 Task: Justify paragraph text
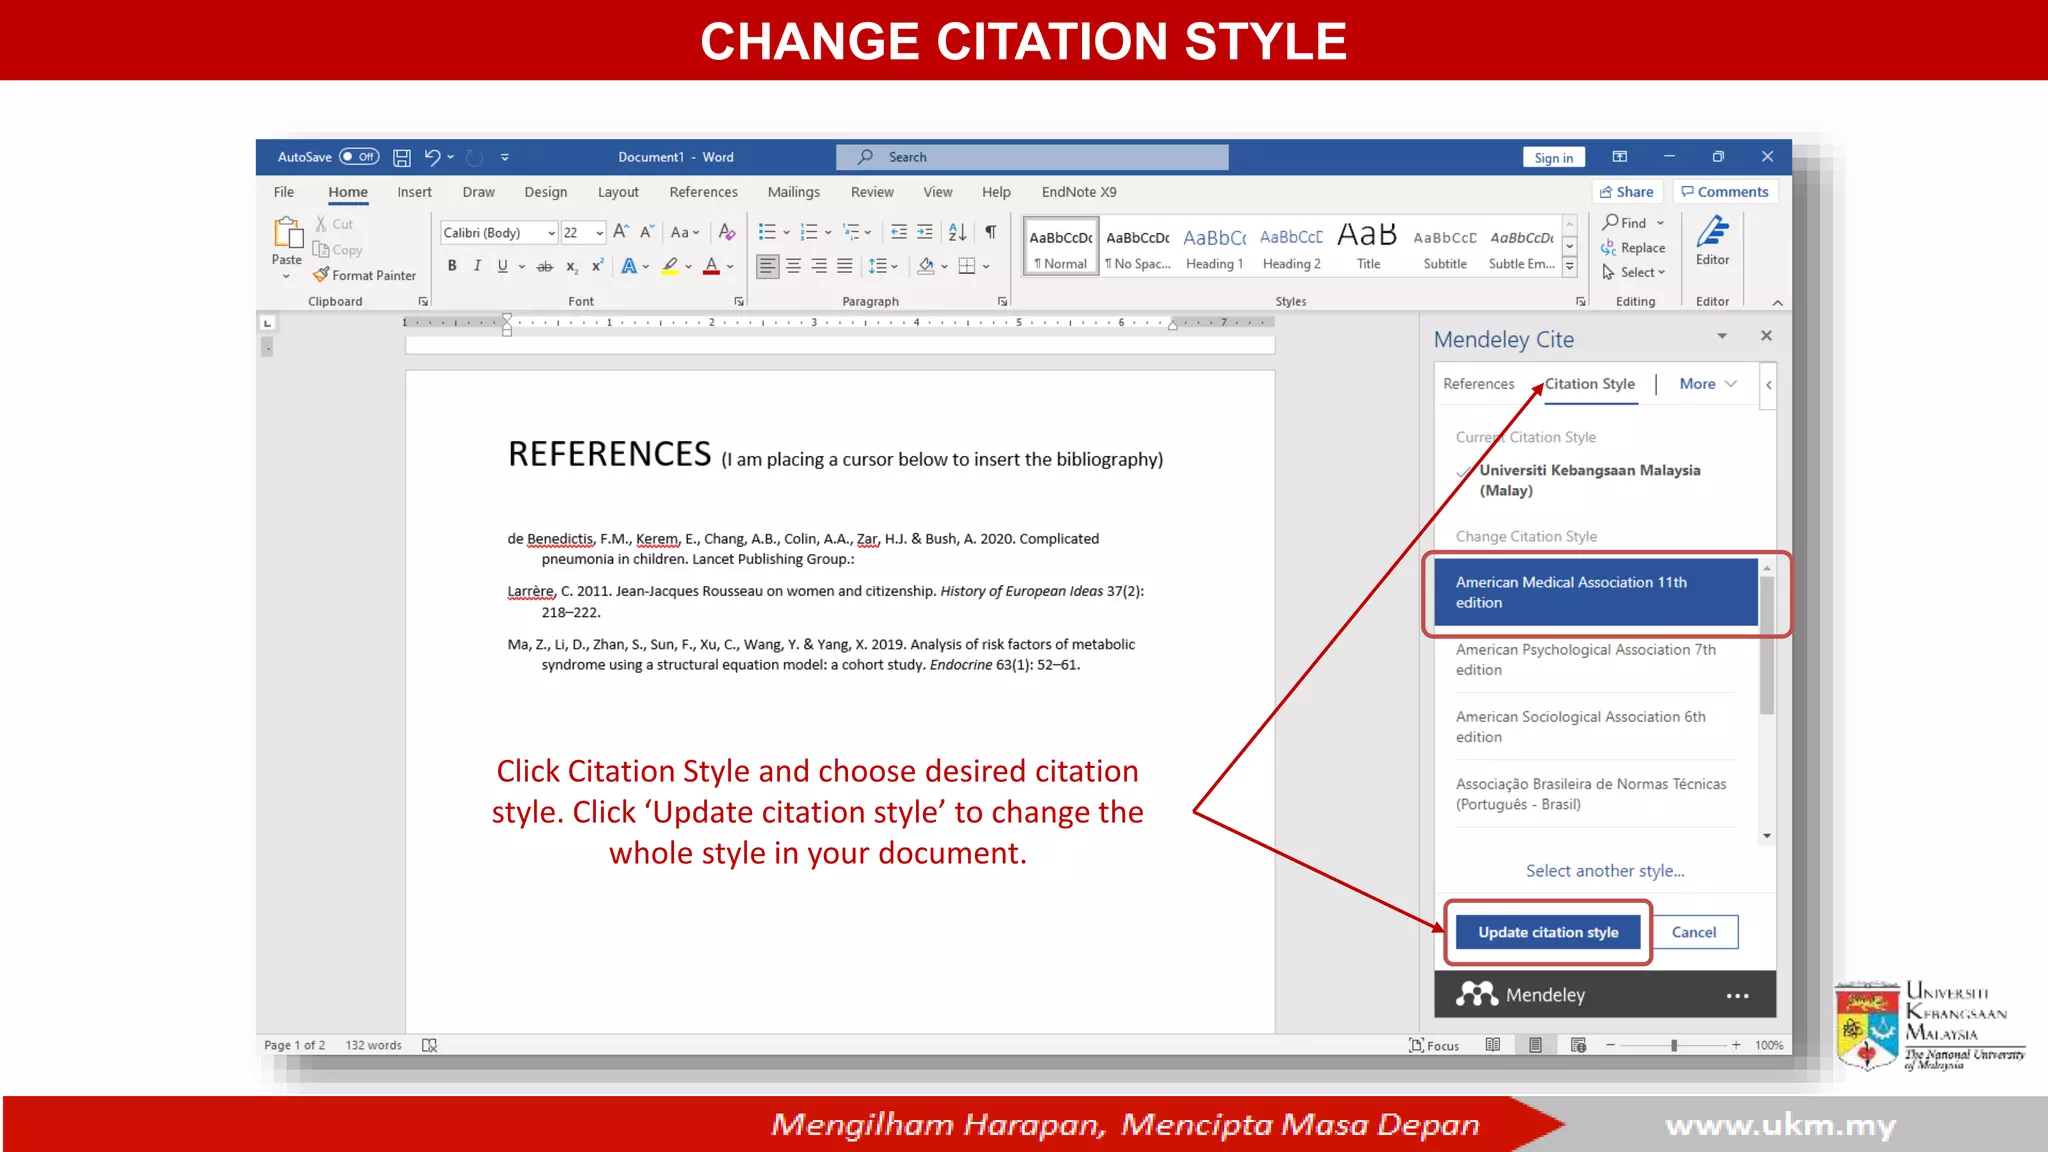click(x=845, y=266)
